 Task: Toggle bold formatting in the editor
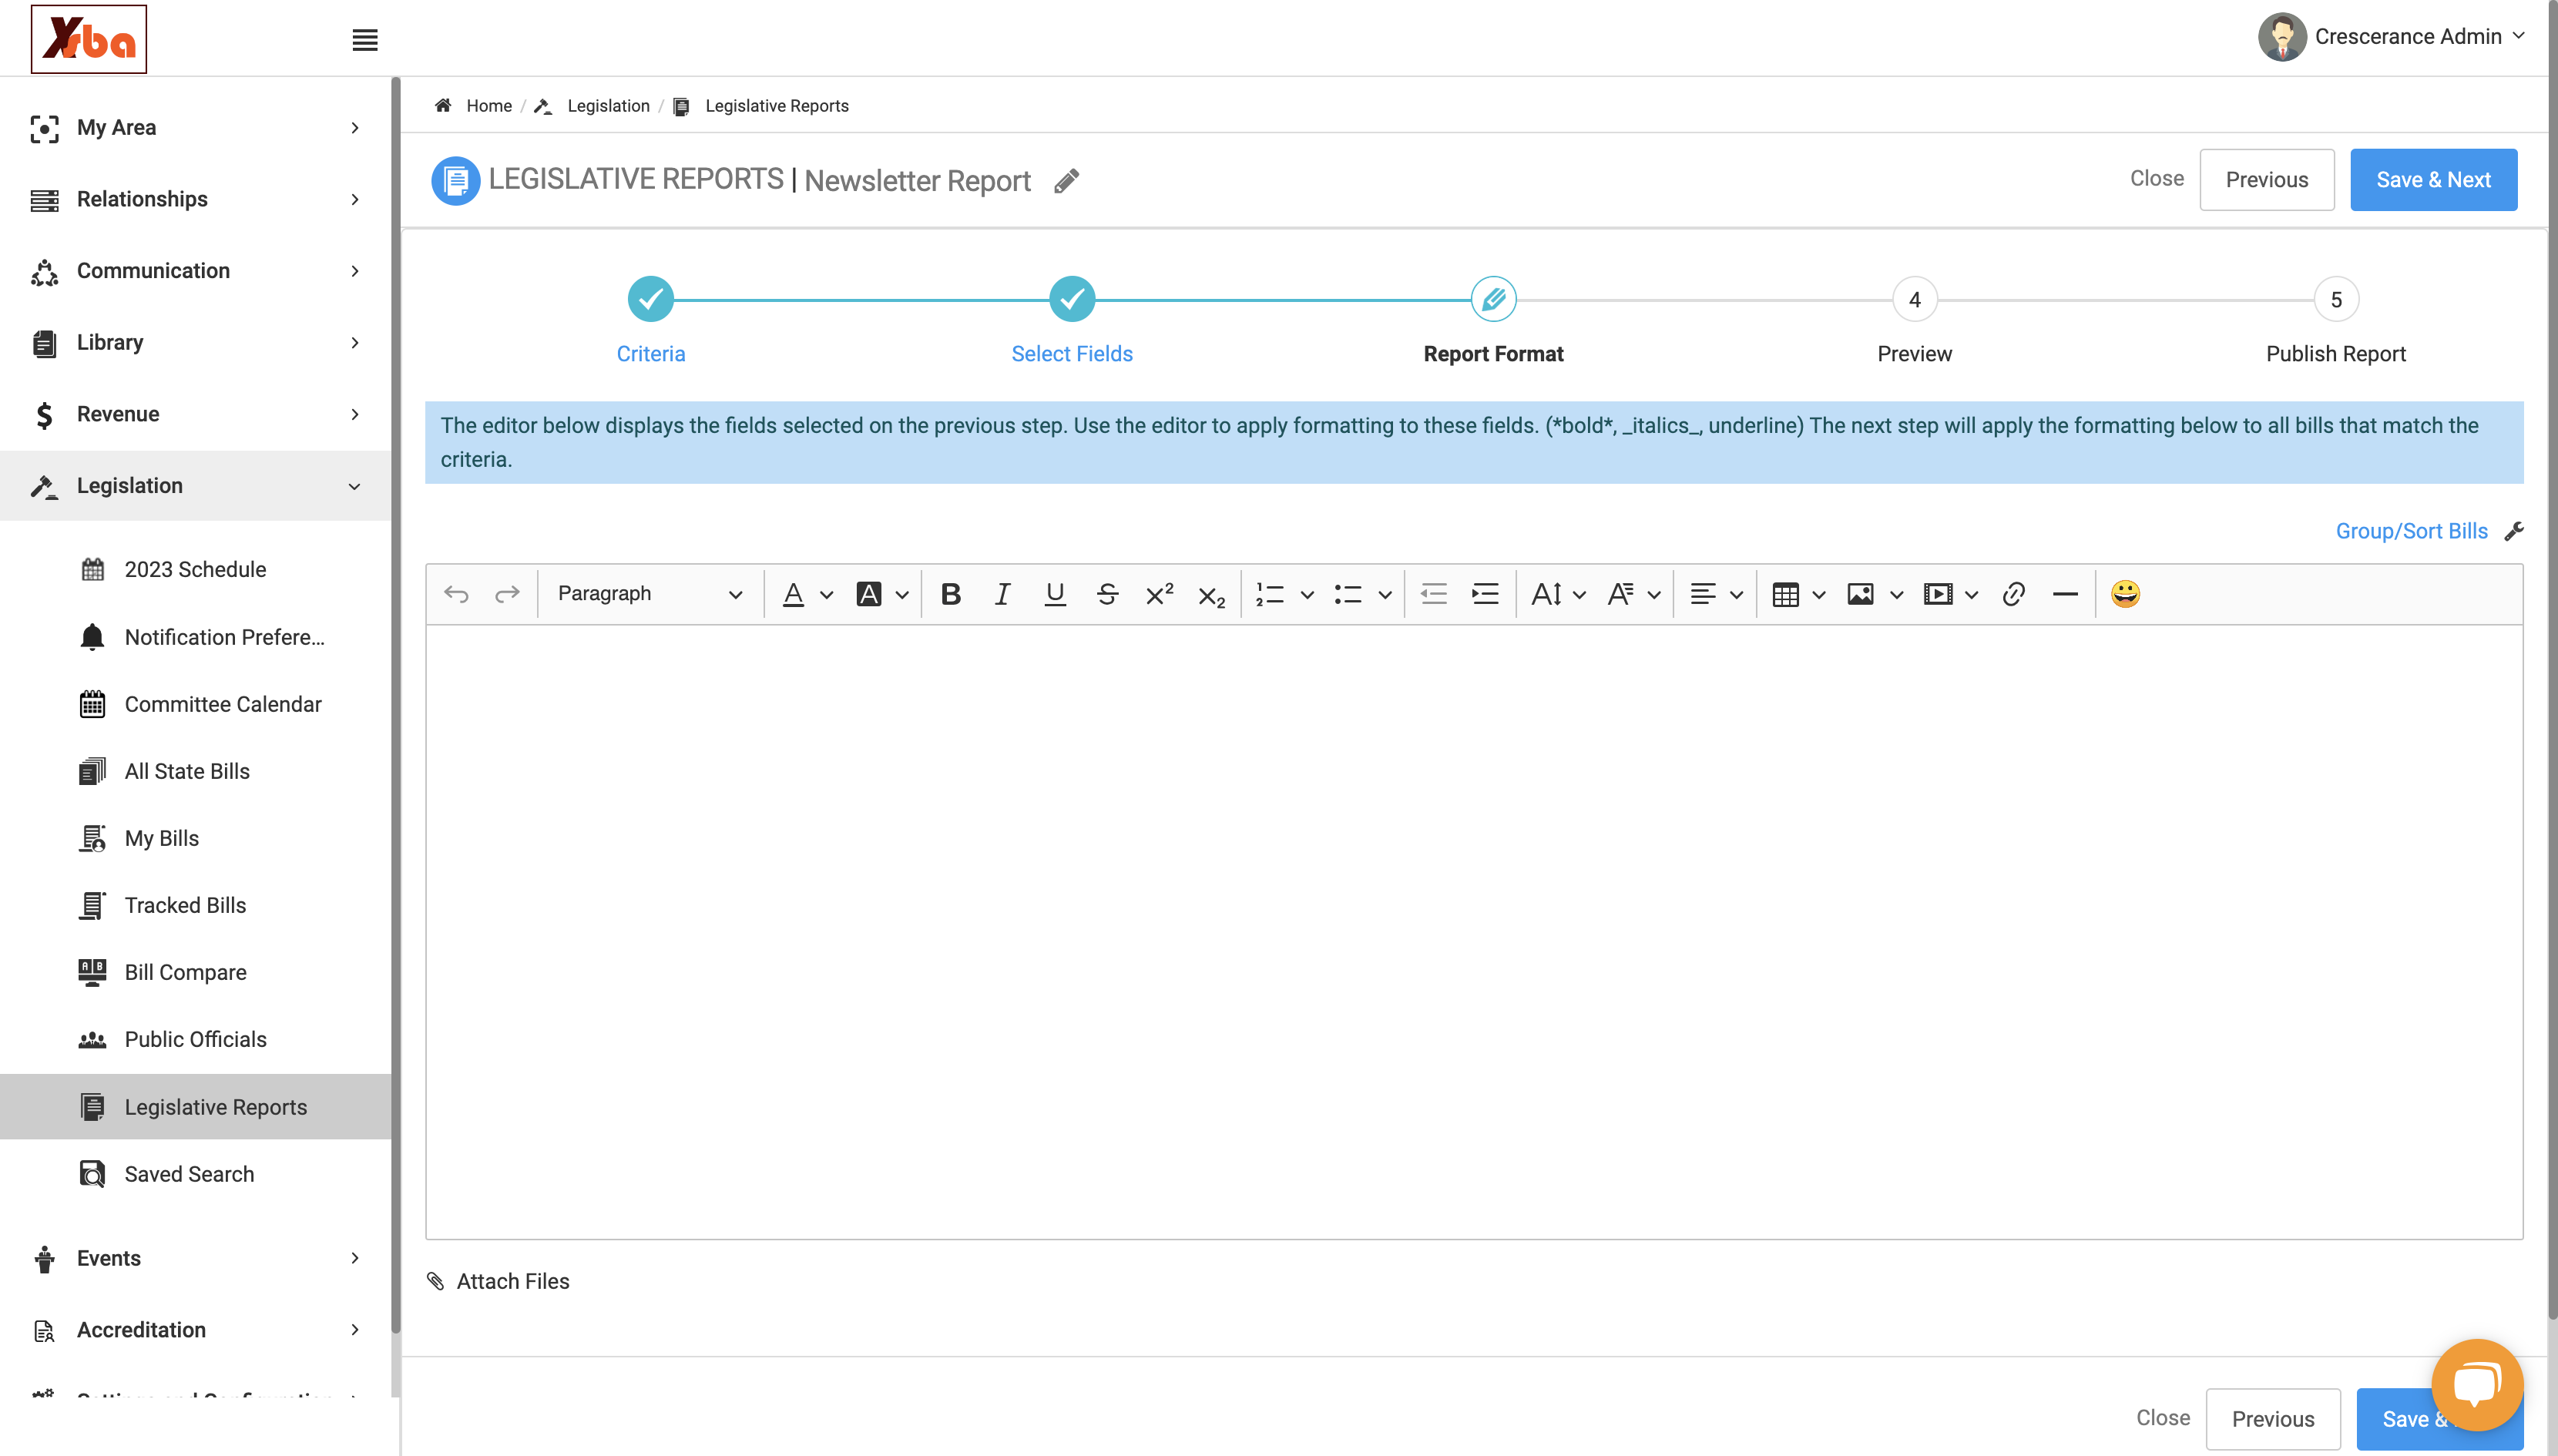(x=951, y=594)
